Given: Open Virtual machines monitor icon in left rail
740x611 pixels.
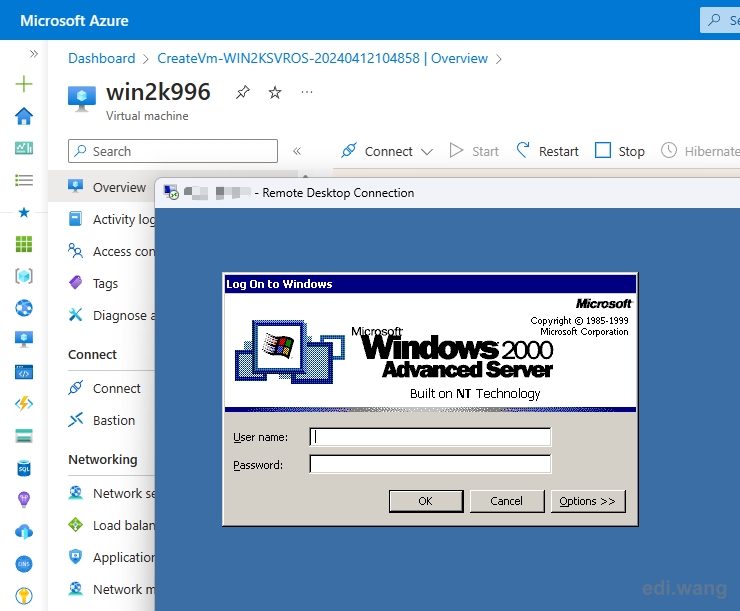Looking at the screenshot, I should [x=24, y=340].
